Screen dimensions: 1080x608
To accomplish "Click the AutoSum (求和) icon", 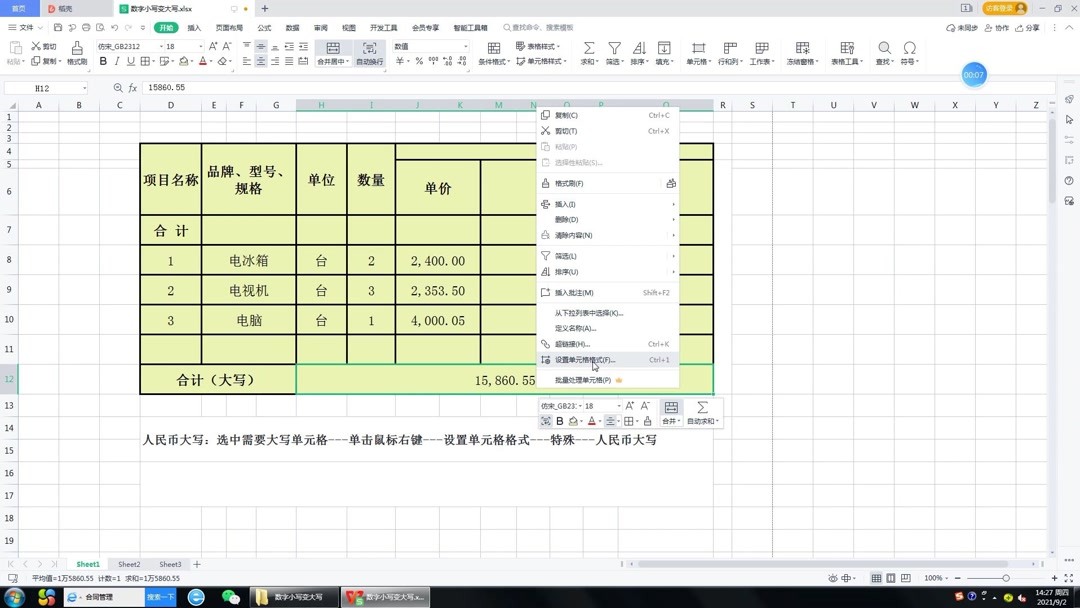I will coord(588,49).
